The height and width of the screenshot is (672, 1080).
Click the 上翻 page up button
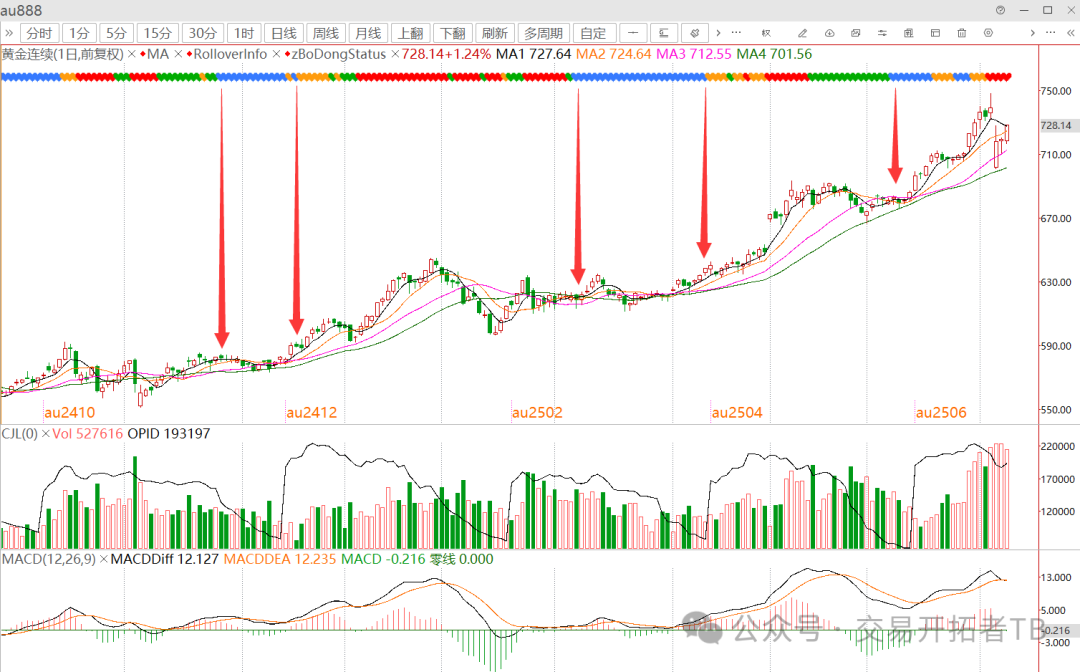pos(411,33)
